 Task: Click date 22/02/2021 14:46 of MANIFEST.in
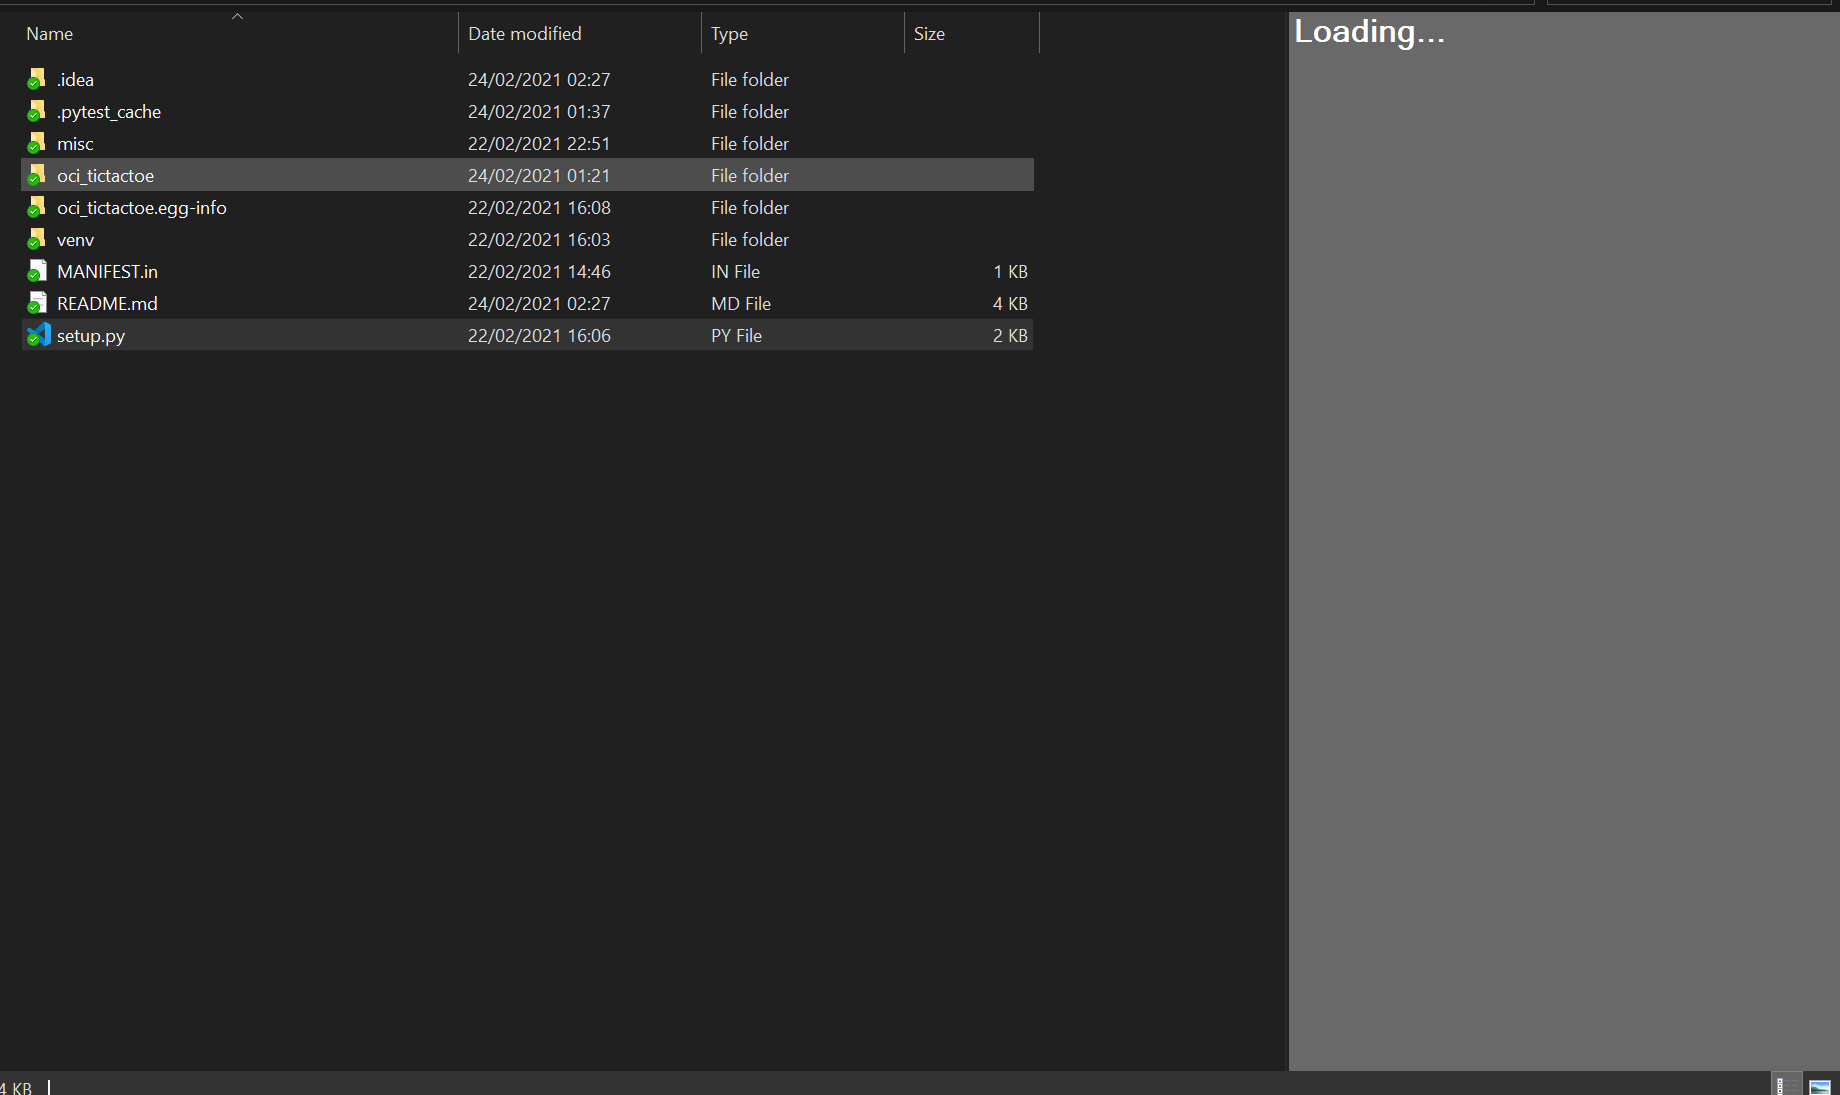(539, 271)
